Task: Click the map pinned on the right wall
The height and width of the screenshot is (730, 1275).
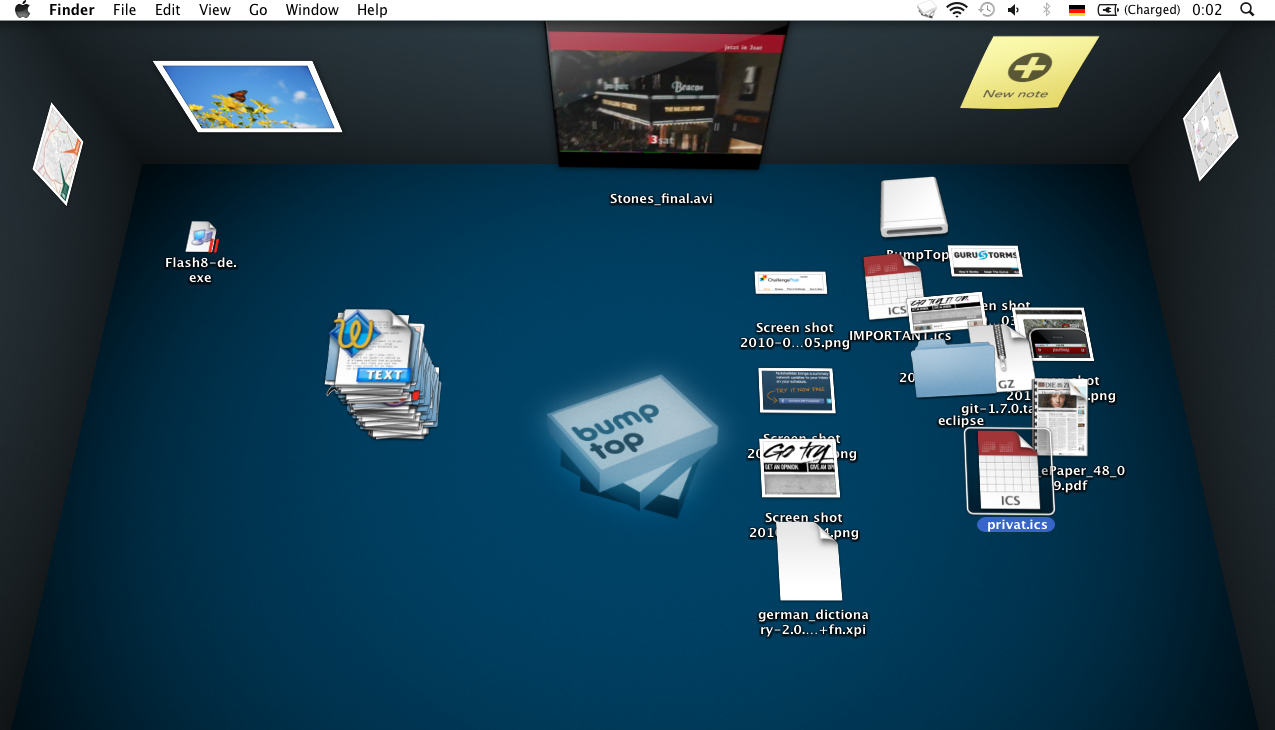Action: click(x=1211, y=126)
